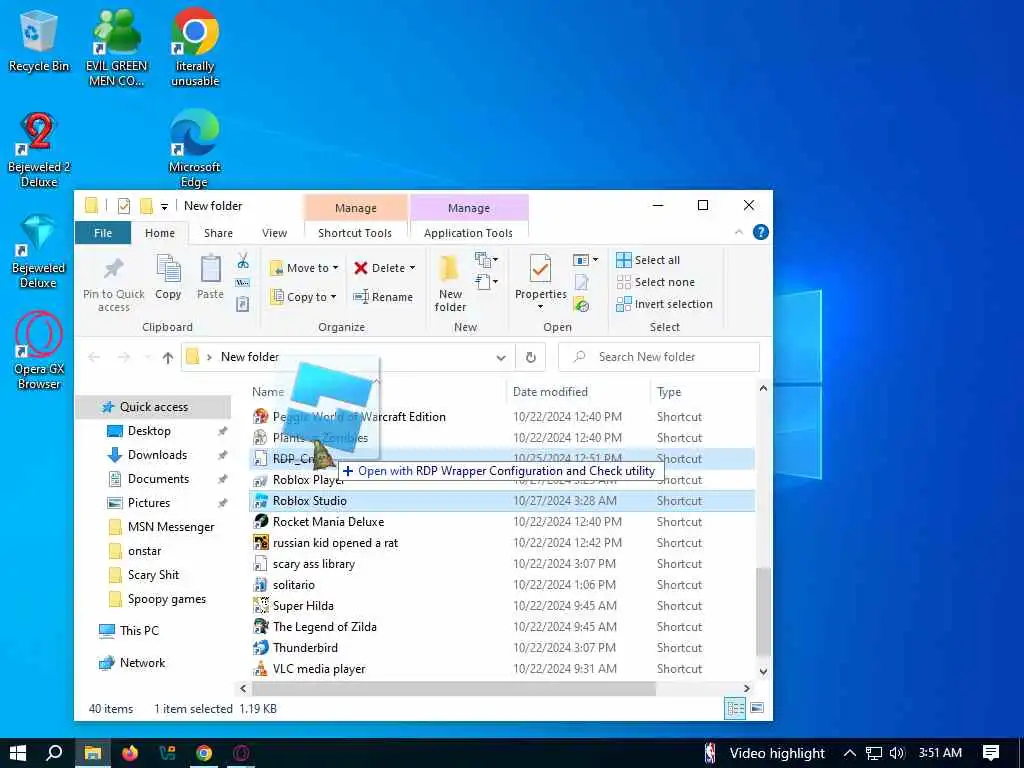1024x768 pixels.
Task: Click the Edit icon in Open group
Action: click(581, 282)
